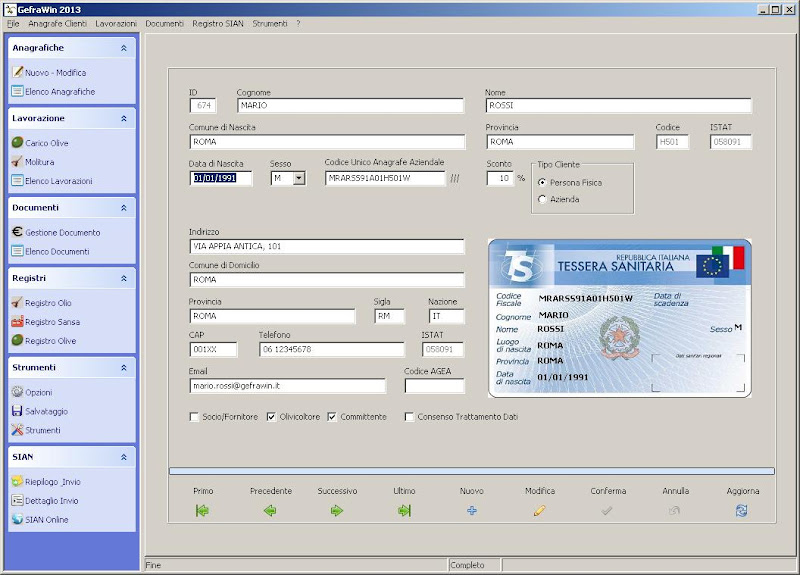Click Strumenti tools icon in sidebar

coord(17,430)
